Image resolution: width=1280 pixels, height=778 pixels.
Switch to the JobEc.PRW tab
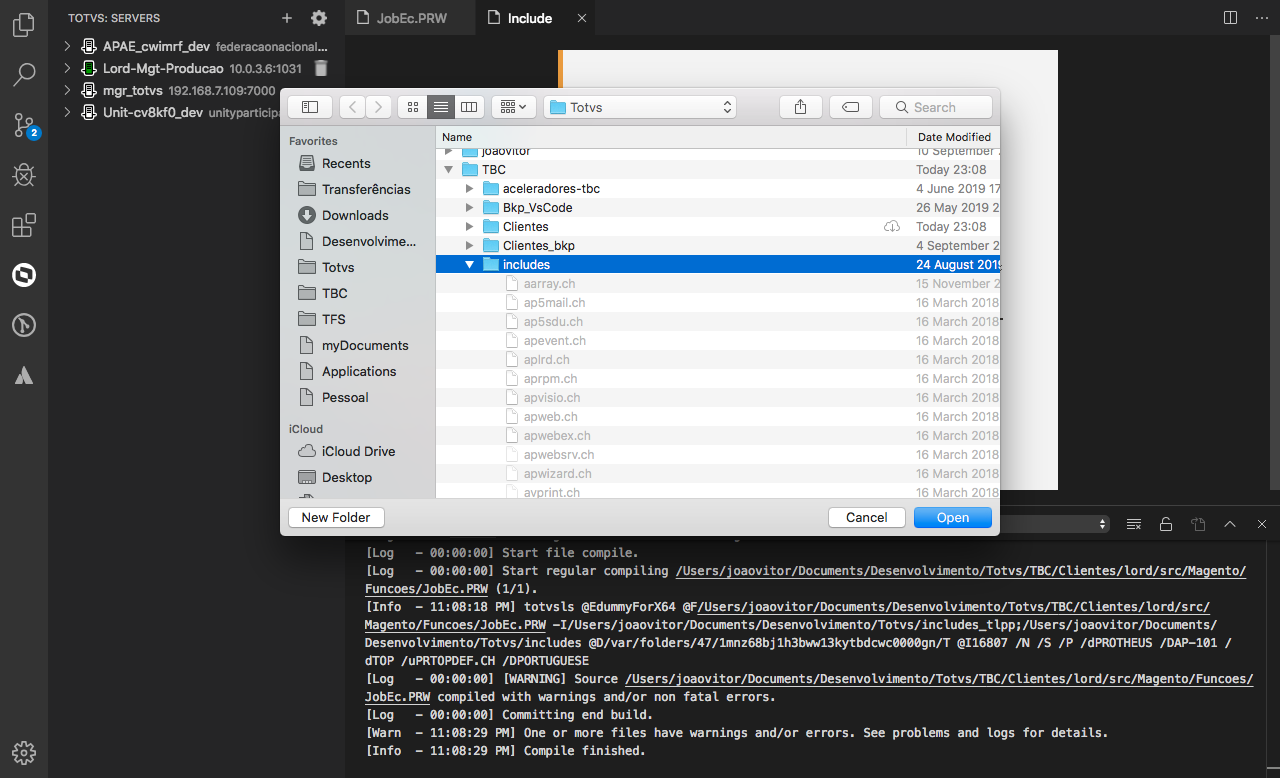[409, 17]
